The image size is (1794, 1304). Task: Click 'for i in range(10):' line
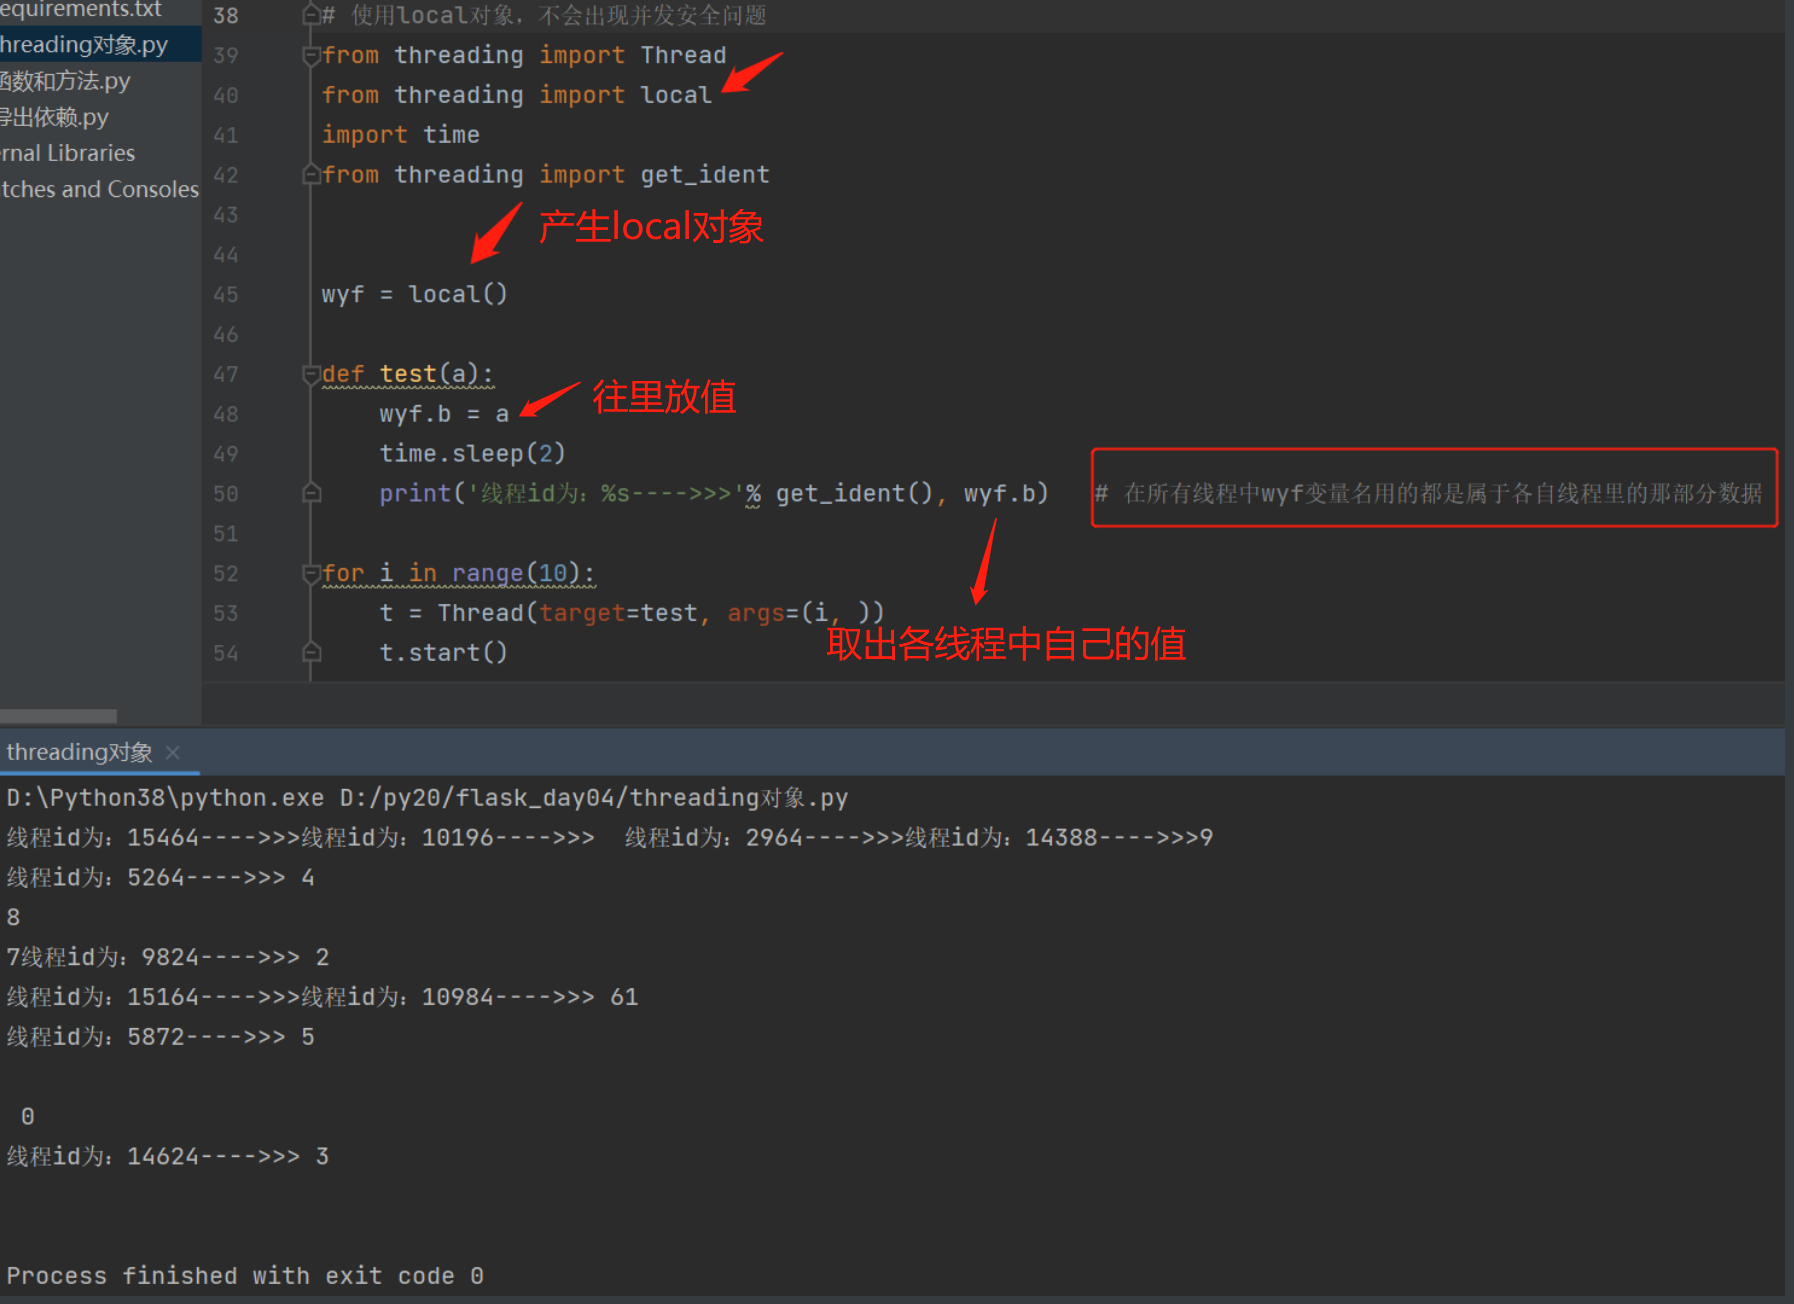(458, 573)
